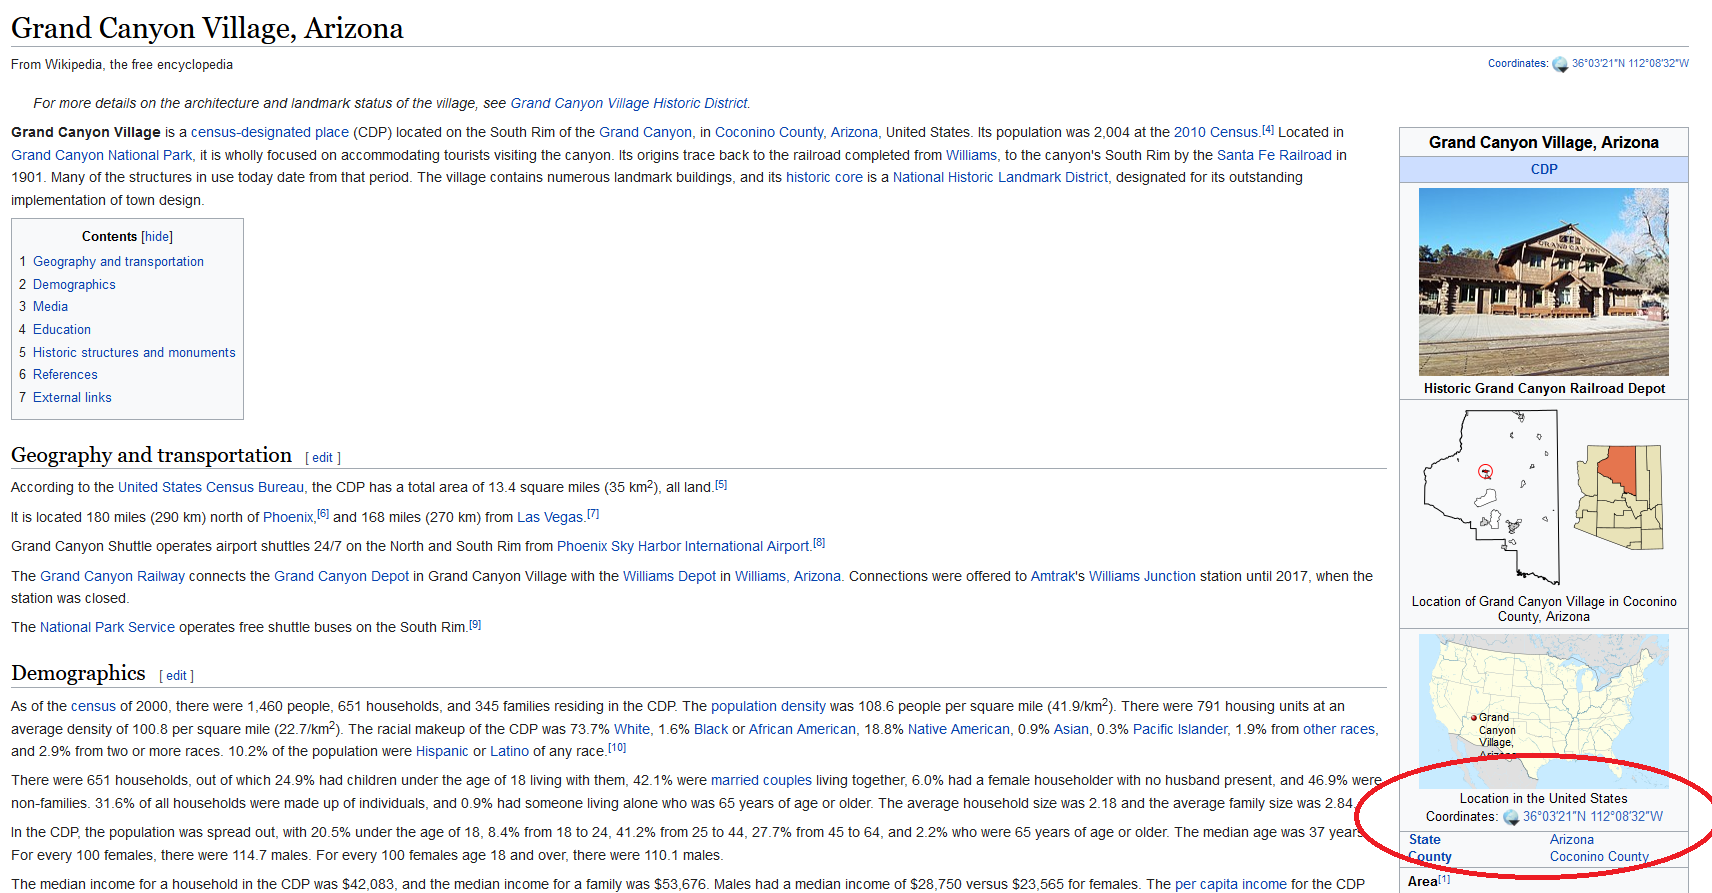Open the Pacific Islander link
This screenshot has width=1712, height=893.
click(1180, 729)
